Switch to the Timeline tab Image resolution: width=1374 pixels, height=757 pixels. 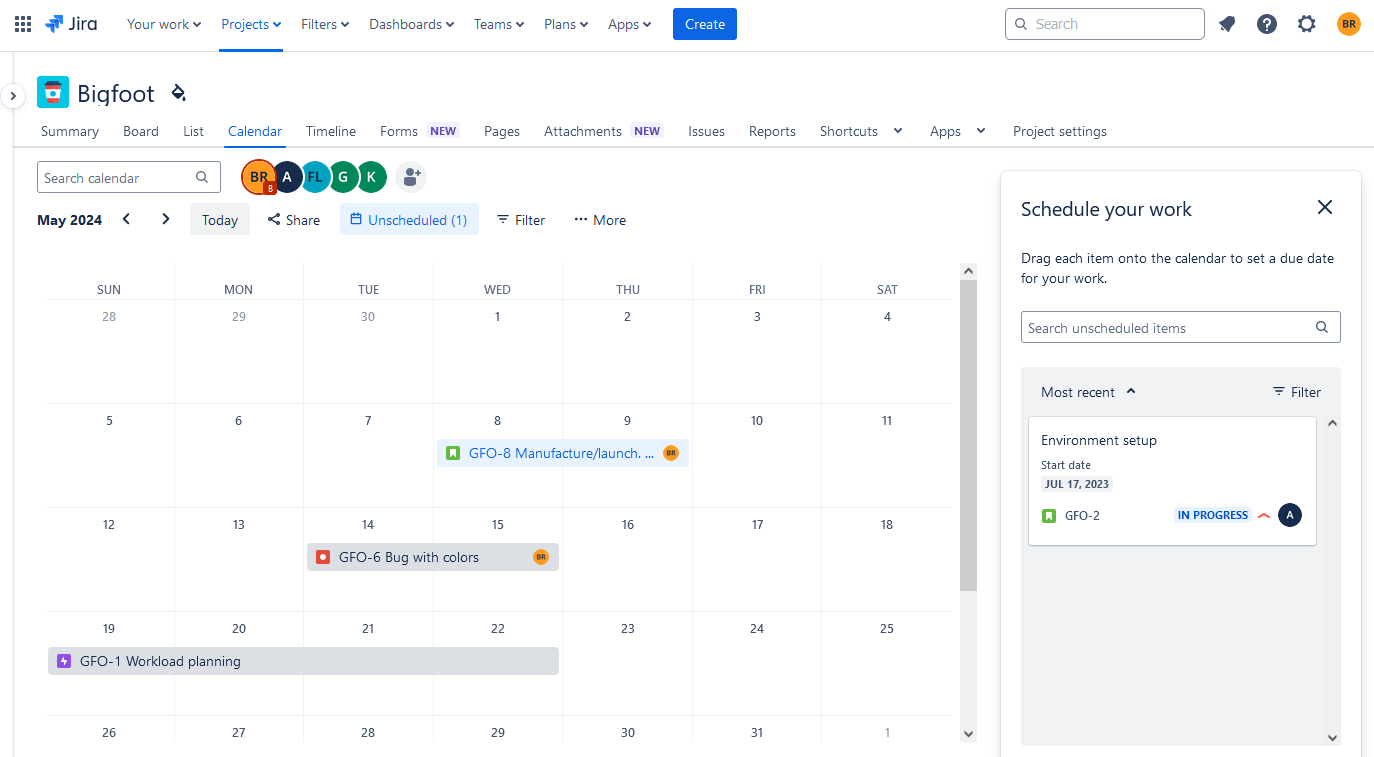click(331, 131)
